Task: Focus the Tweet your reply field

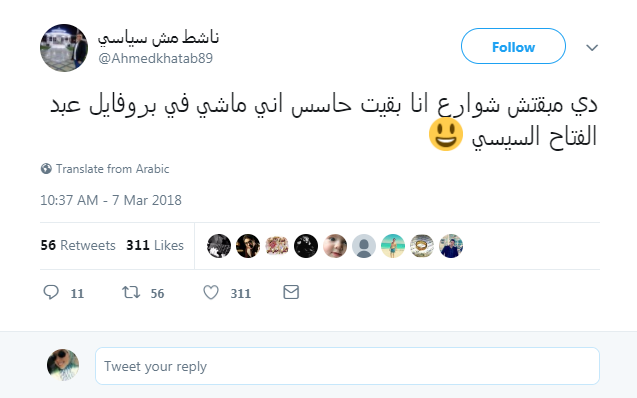Action: (347, 366)
